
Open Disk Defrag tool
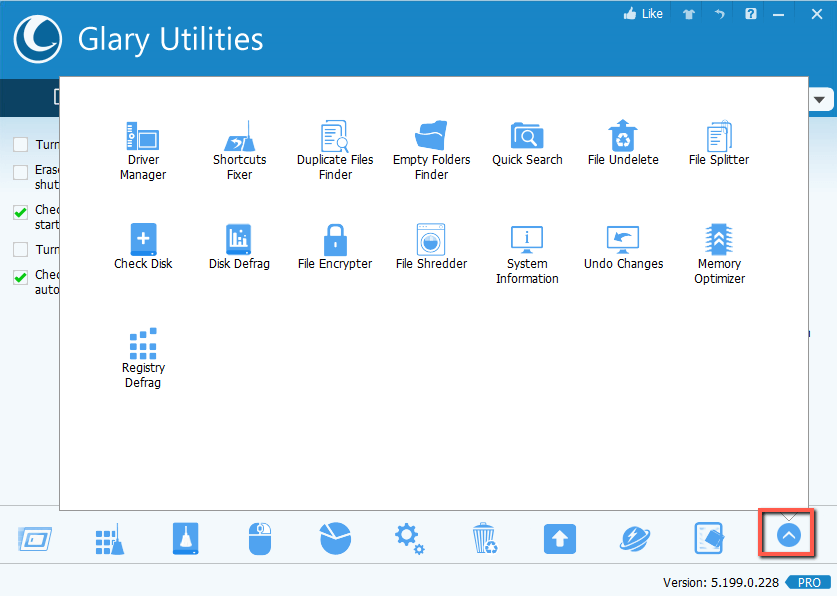point(239,247)
